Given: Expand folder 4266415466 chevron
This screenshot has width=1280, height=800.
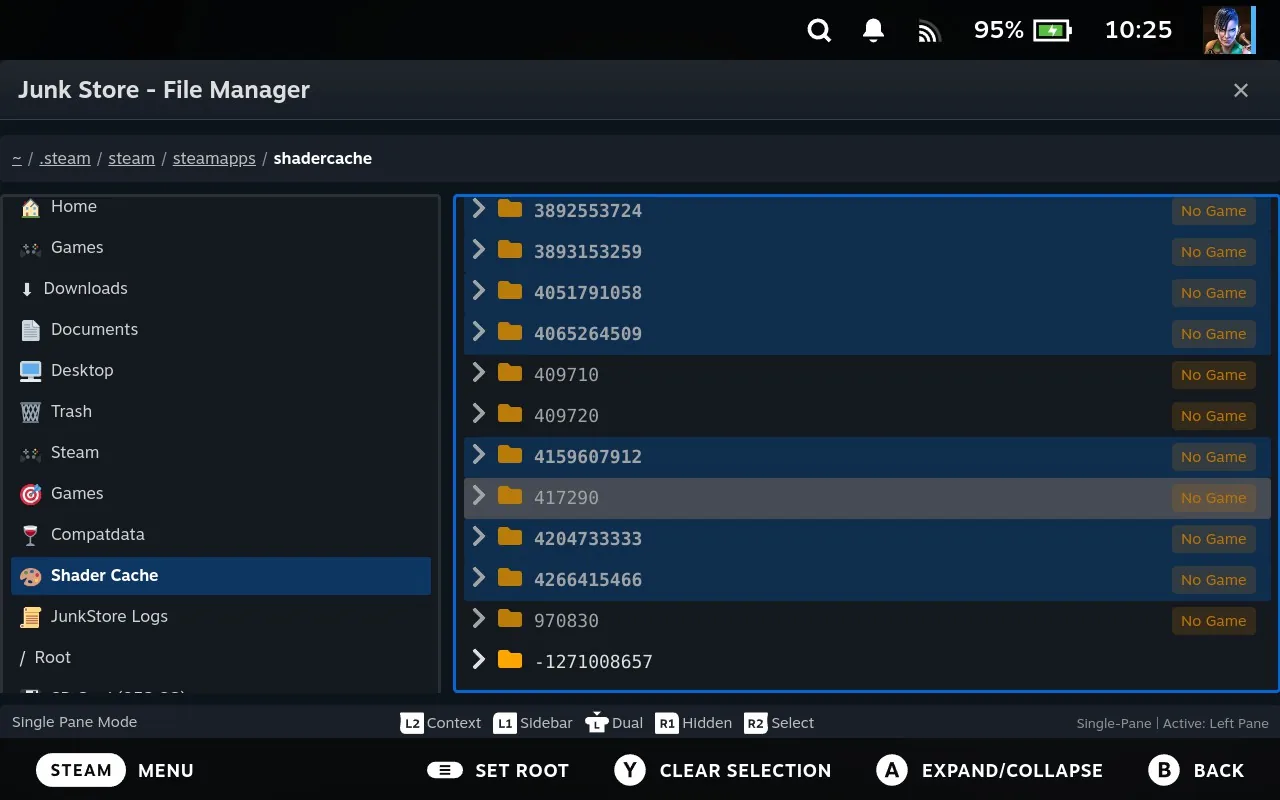Looking at the screenshot, I should (479, 577).
